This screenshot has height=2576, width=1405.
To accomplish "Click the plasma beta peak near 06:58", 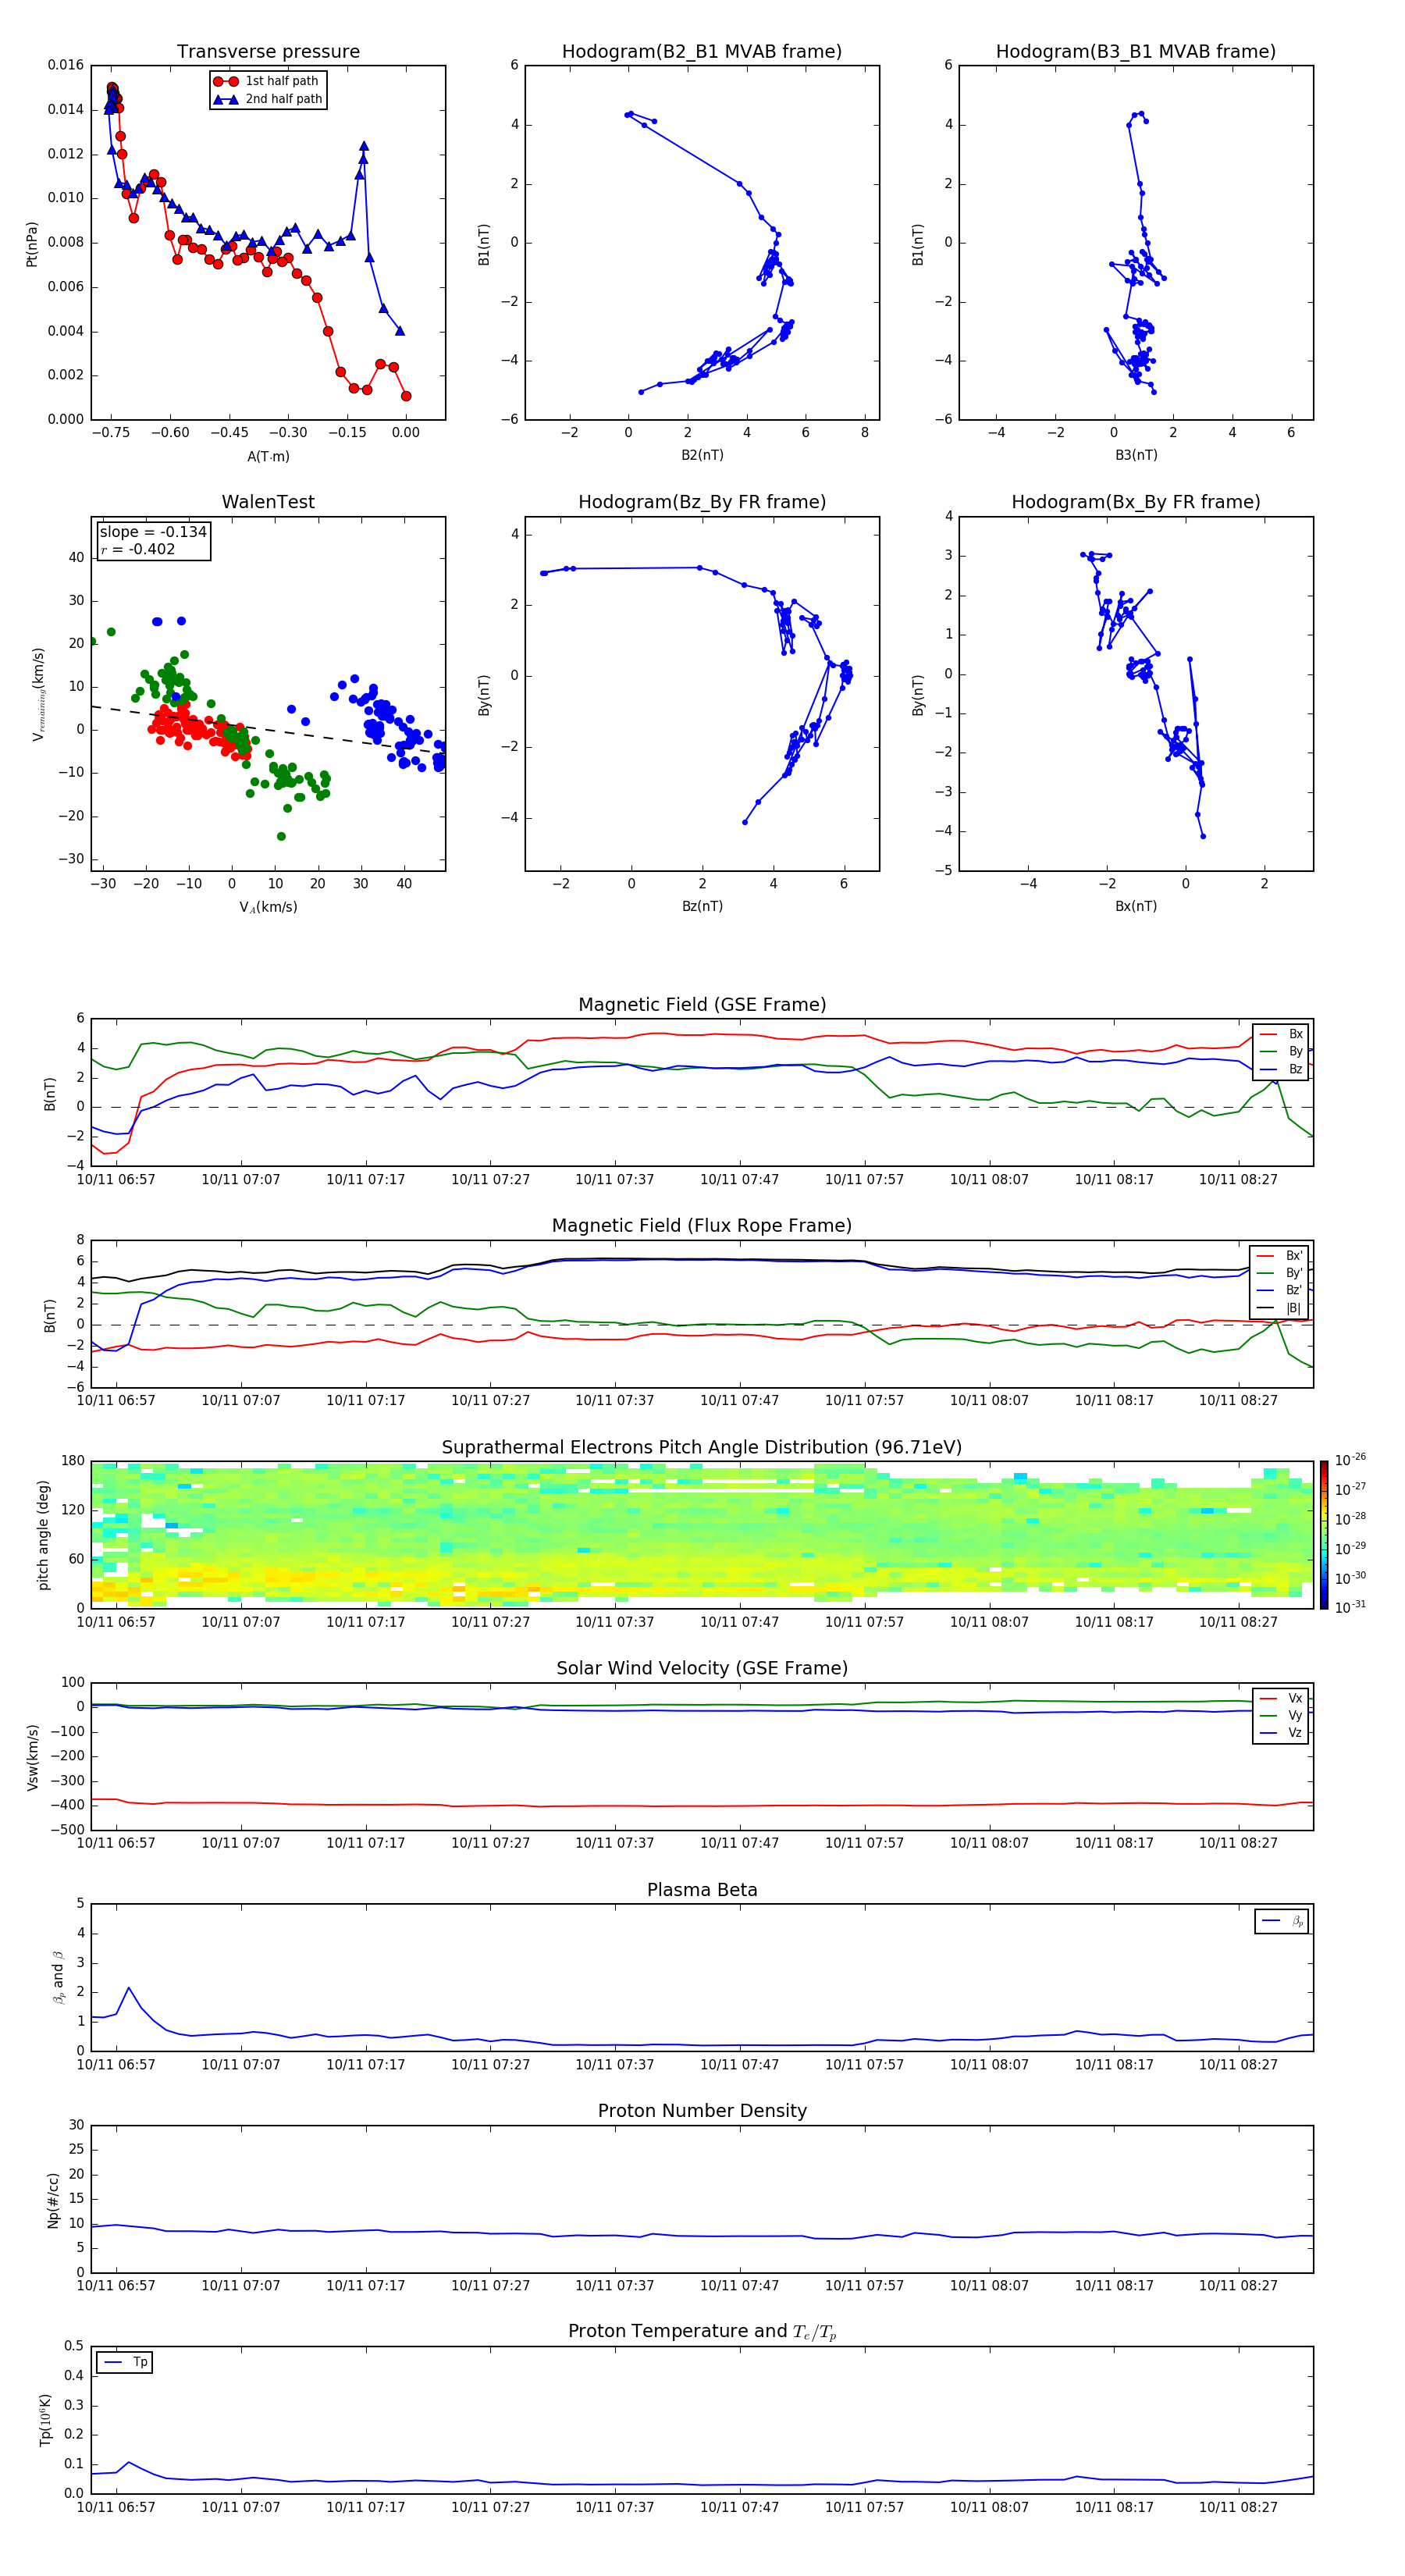I will tap(128, 1988).
